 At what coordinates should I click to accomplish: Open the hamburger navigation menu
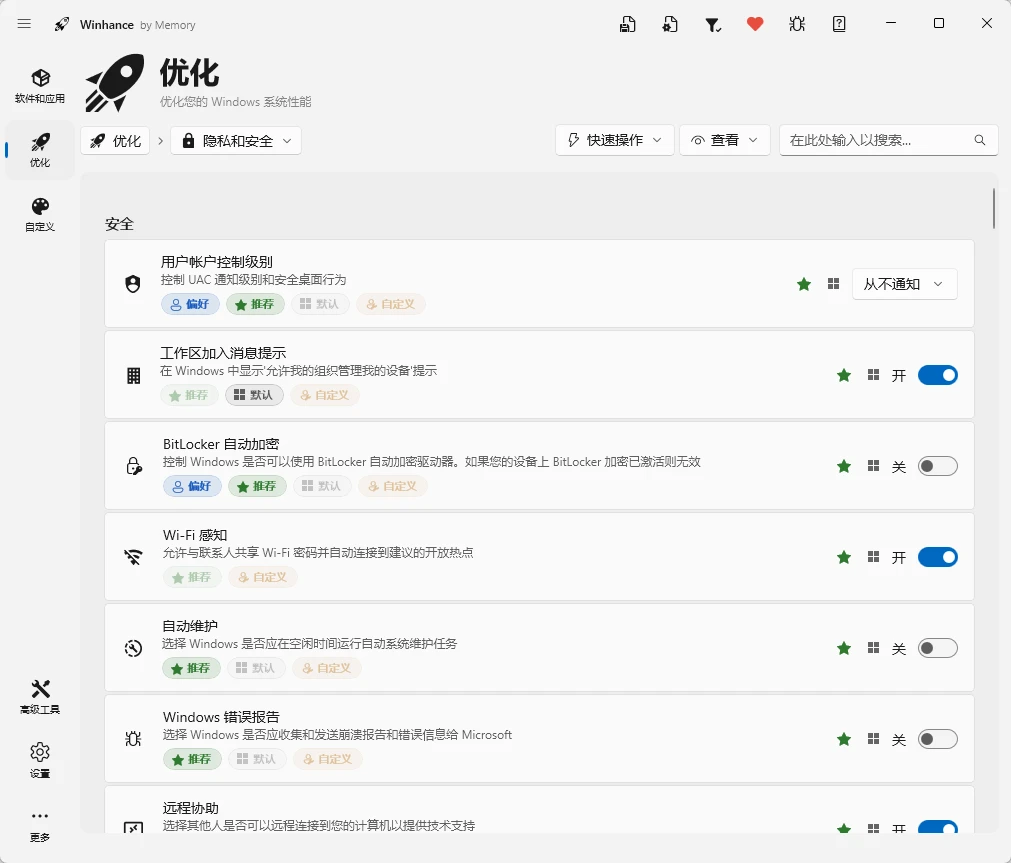point(24,24)
